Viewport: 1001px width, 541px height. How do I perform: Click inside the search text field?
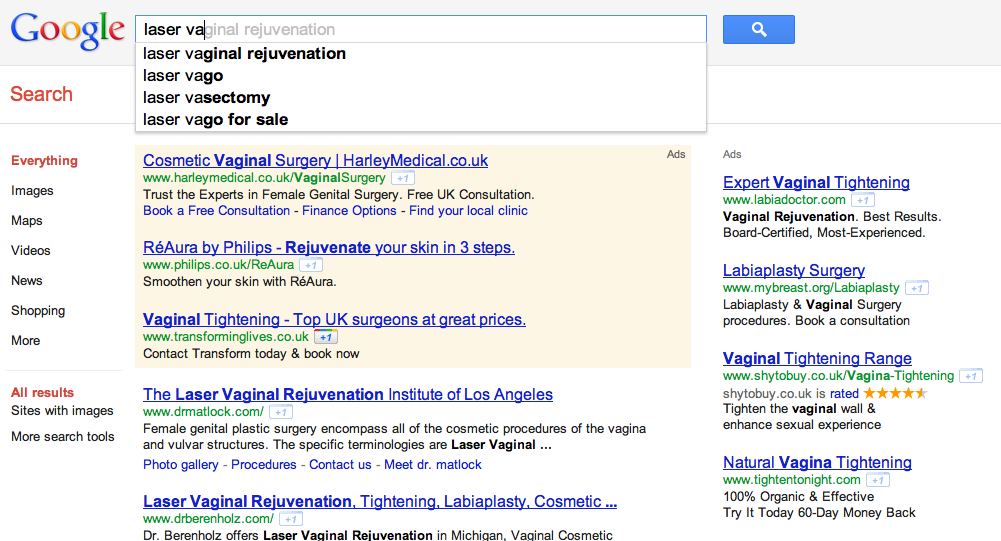point(421,29)
